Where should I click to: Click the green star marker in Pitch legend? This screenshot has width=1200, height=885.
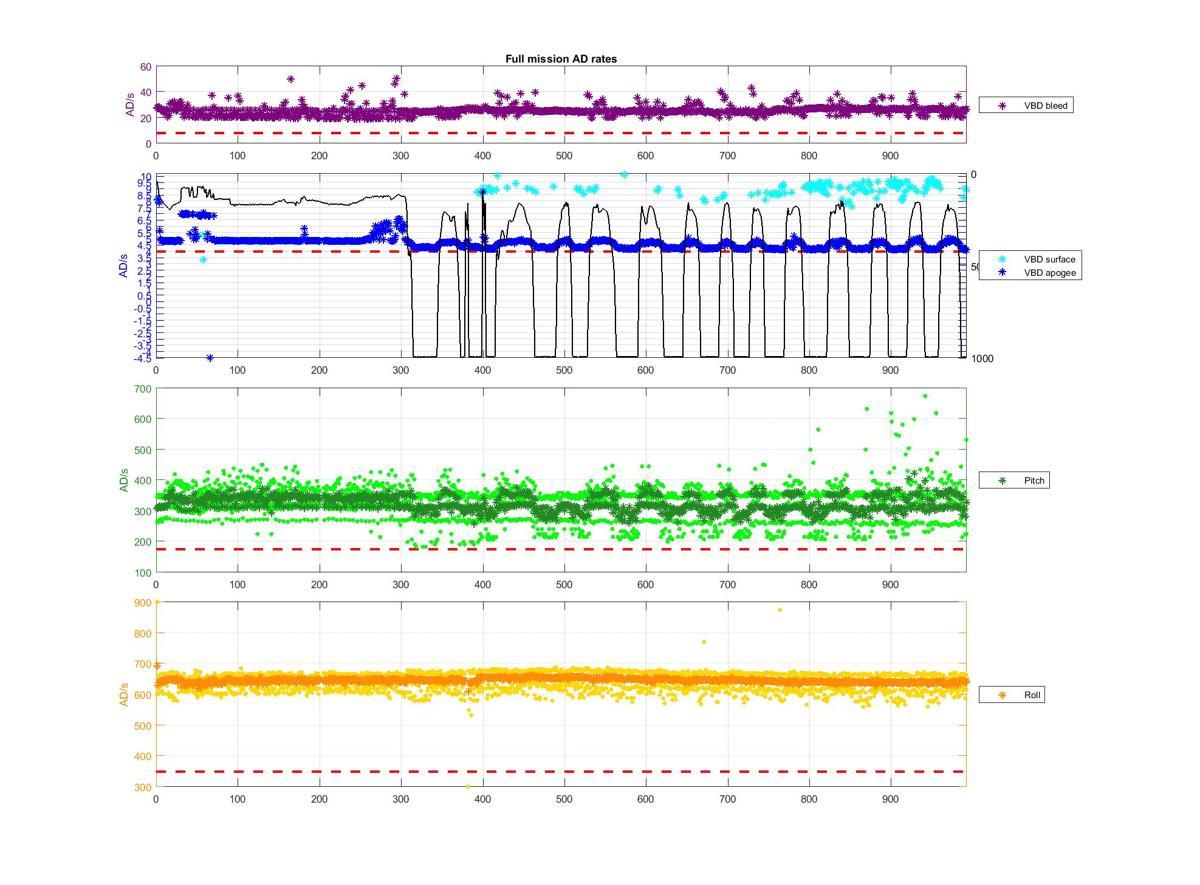pos(1002,481)
